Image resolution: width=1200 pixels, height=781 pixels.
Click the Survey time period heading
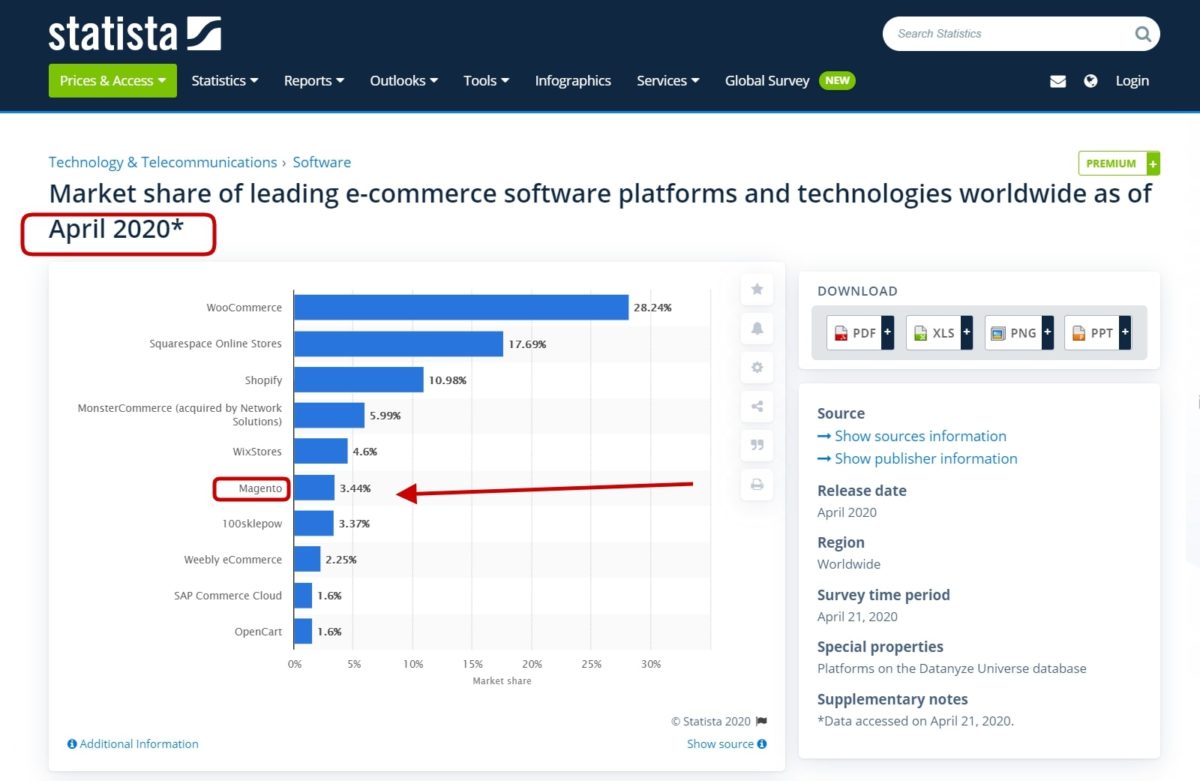point(883,595)
